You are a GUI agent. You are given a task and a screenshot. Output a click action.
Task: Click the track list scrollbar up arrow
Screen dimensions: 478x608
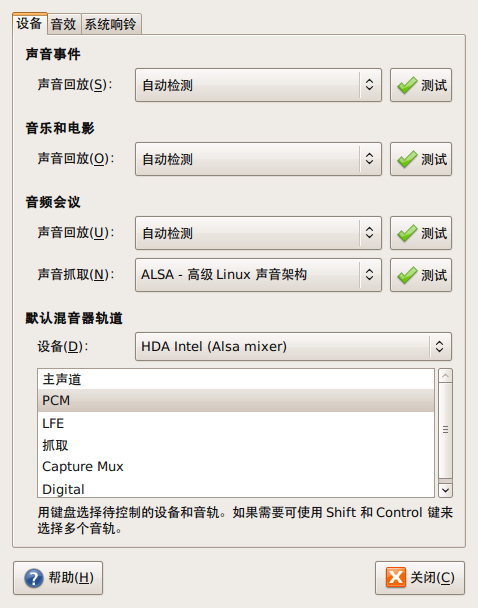point(445,376)
